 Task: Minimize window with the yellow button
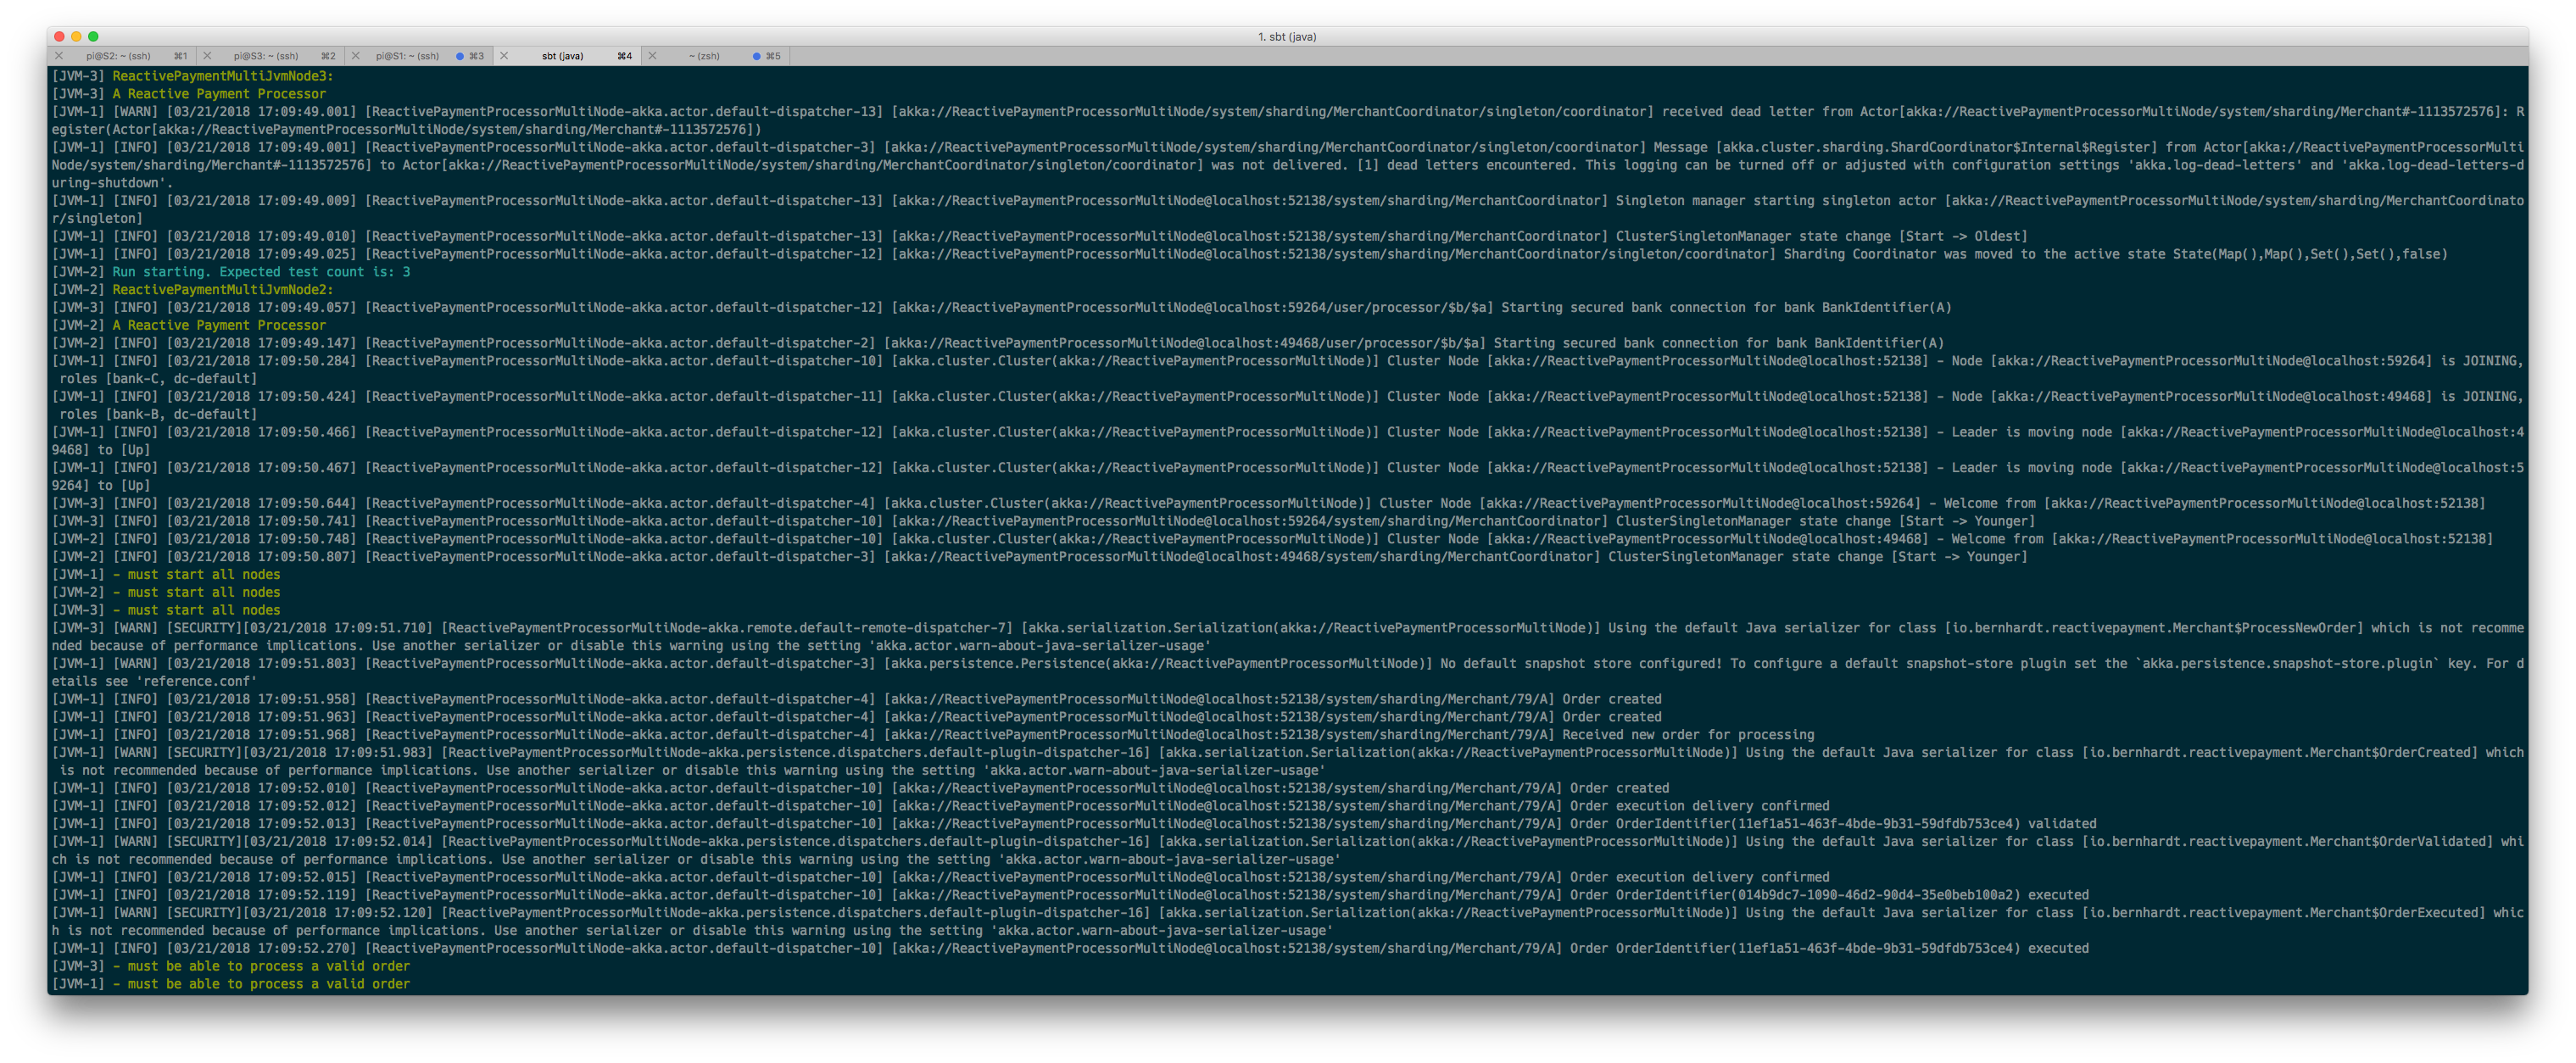point(76,37)
